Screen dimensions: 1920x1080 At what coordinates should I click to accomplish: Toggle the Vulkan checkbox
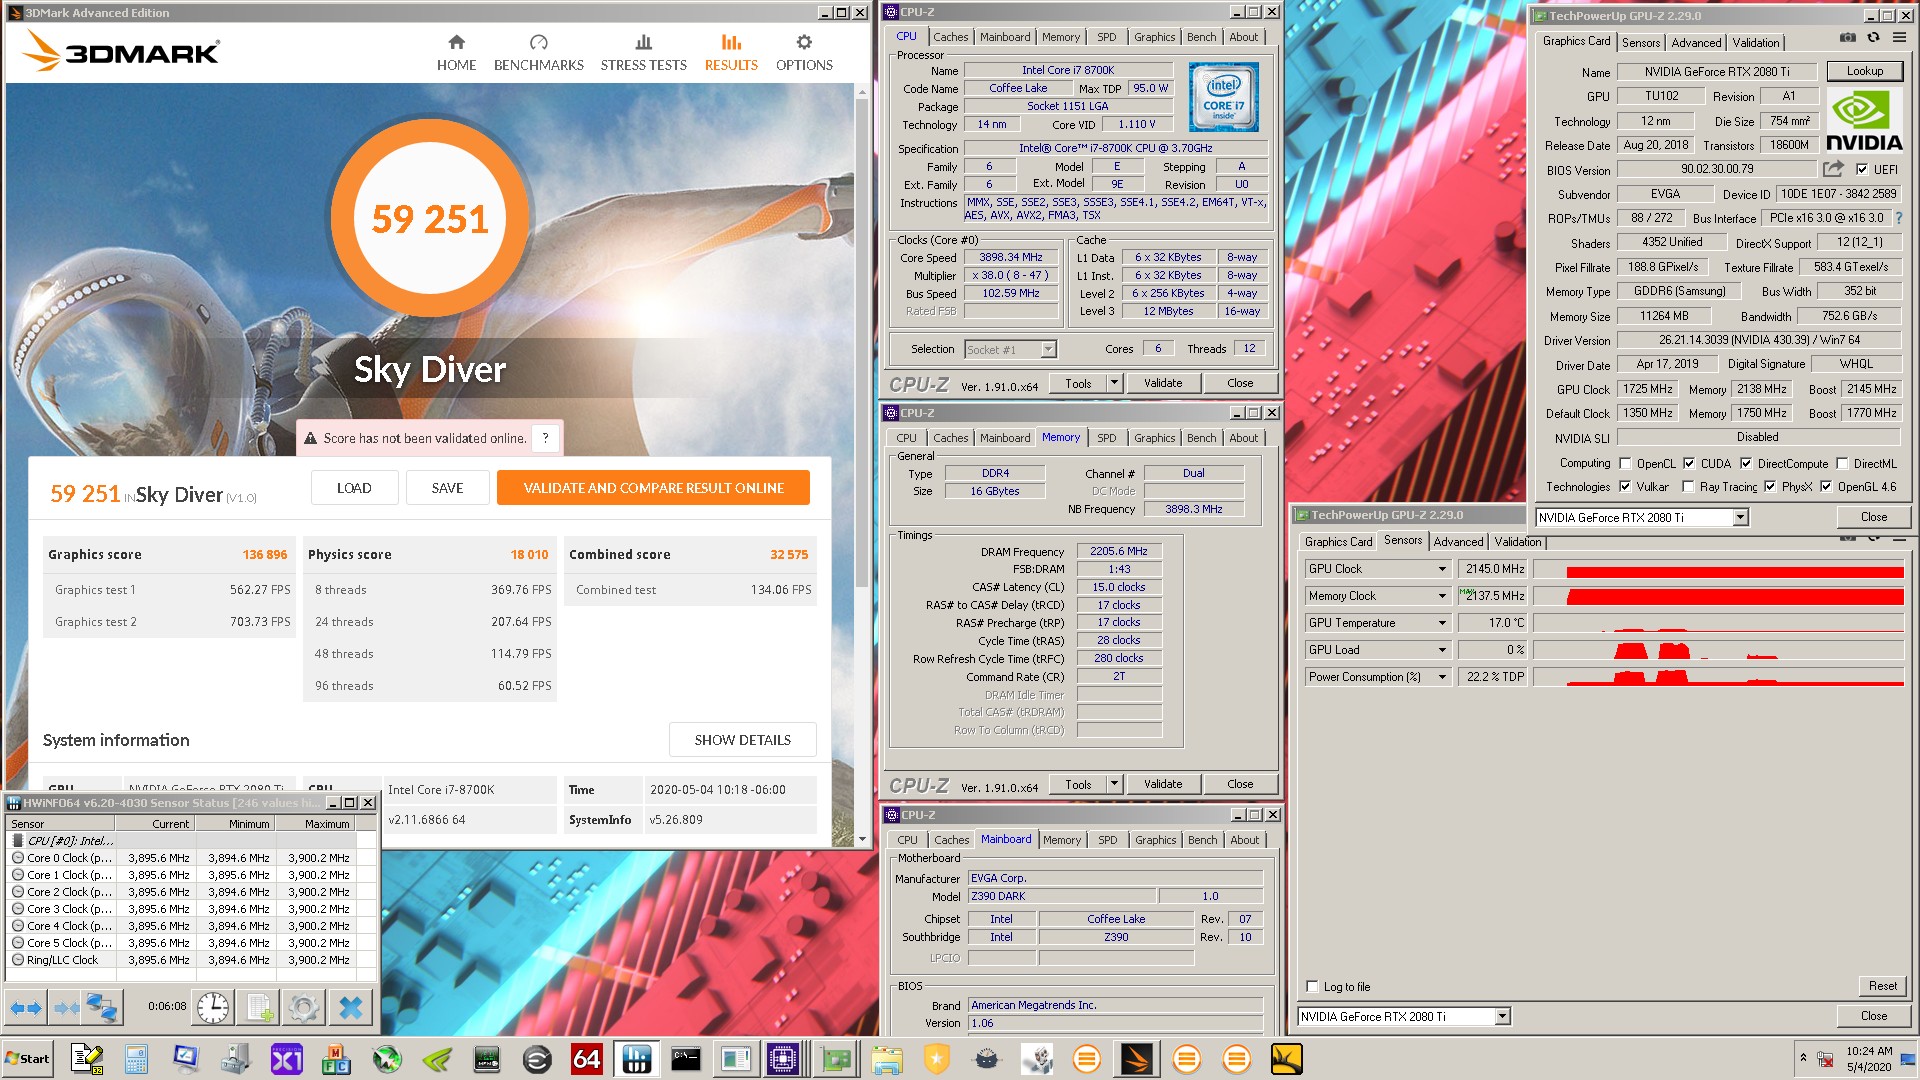pos(1625,487)
